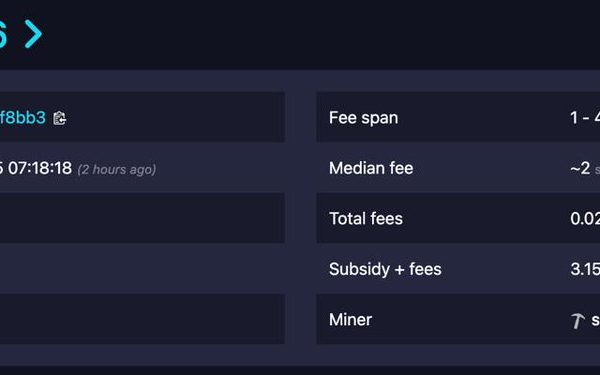Select the fee span value starting with '1 -'
This screenshot has width=600, height=375.
point(585,117)
